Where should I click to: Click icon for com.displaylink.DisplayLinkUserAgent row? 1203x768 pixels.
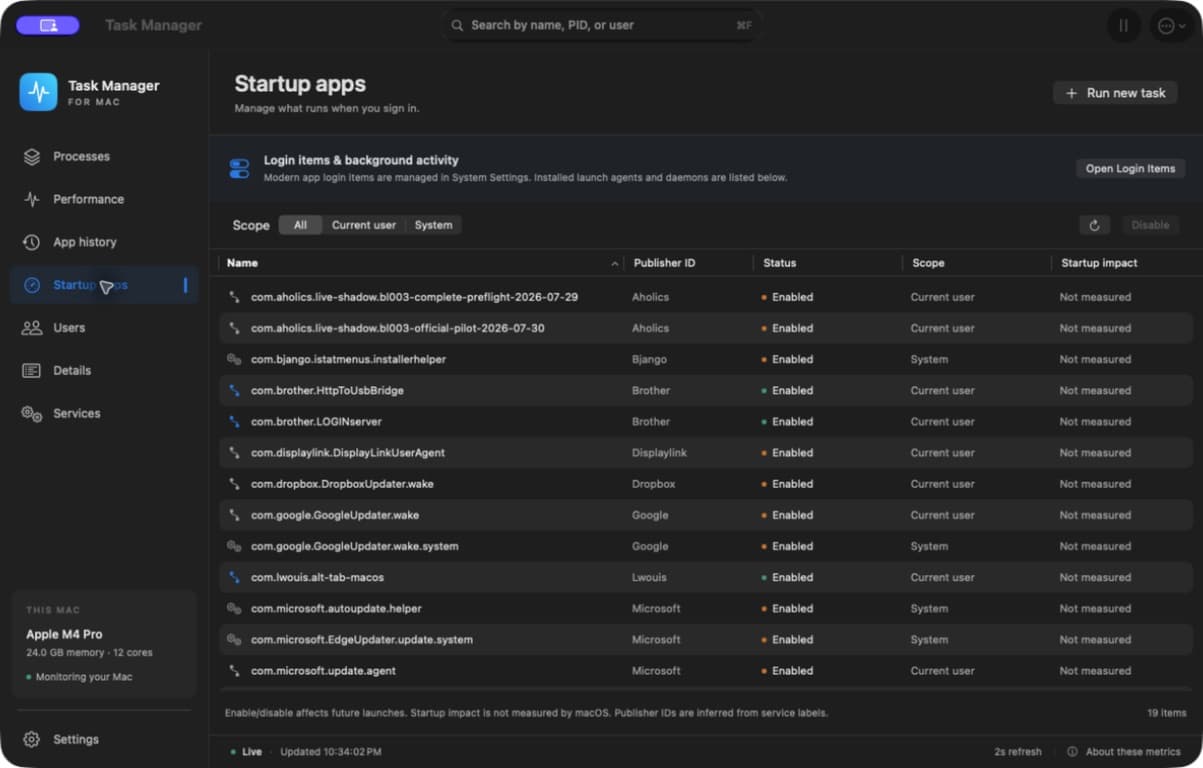[234, 453]
